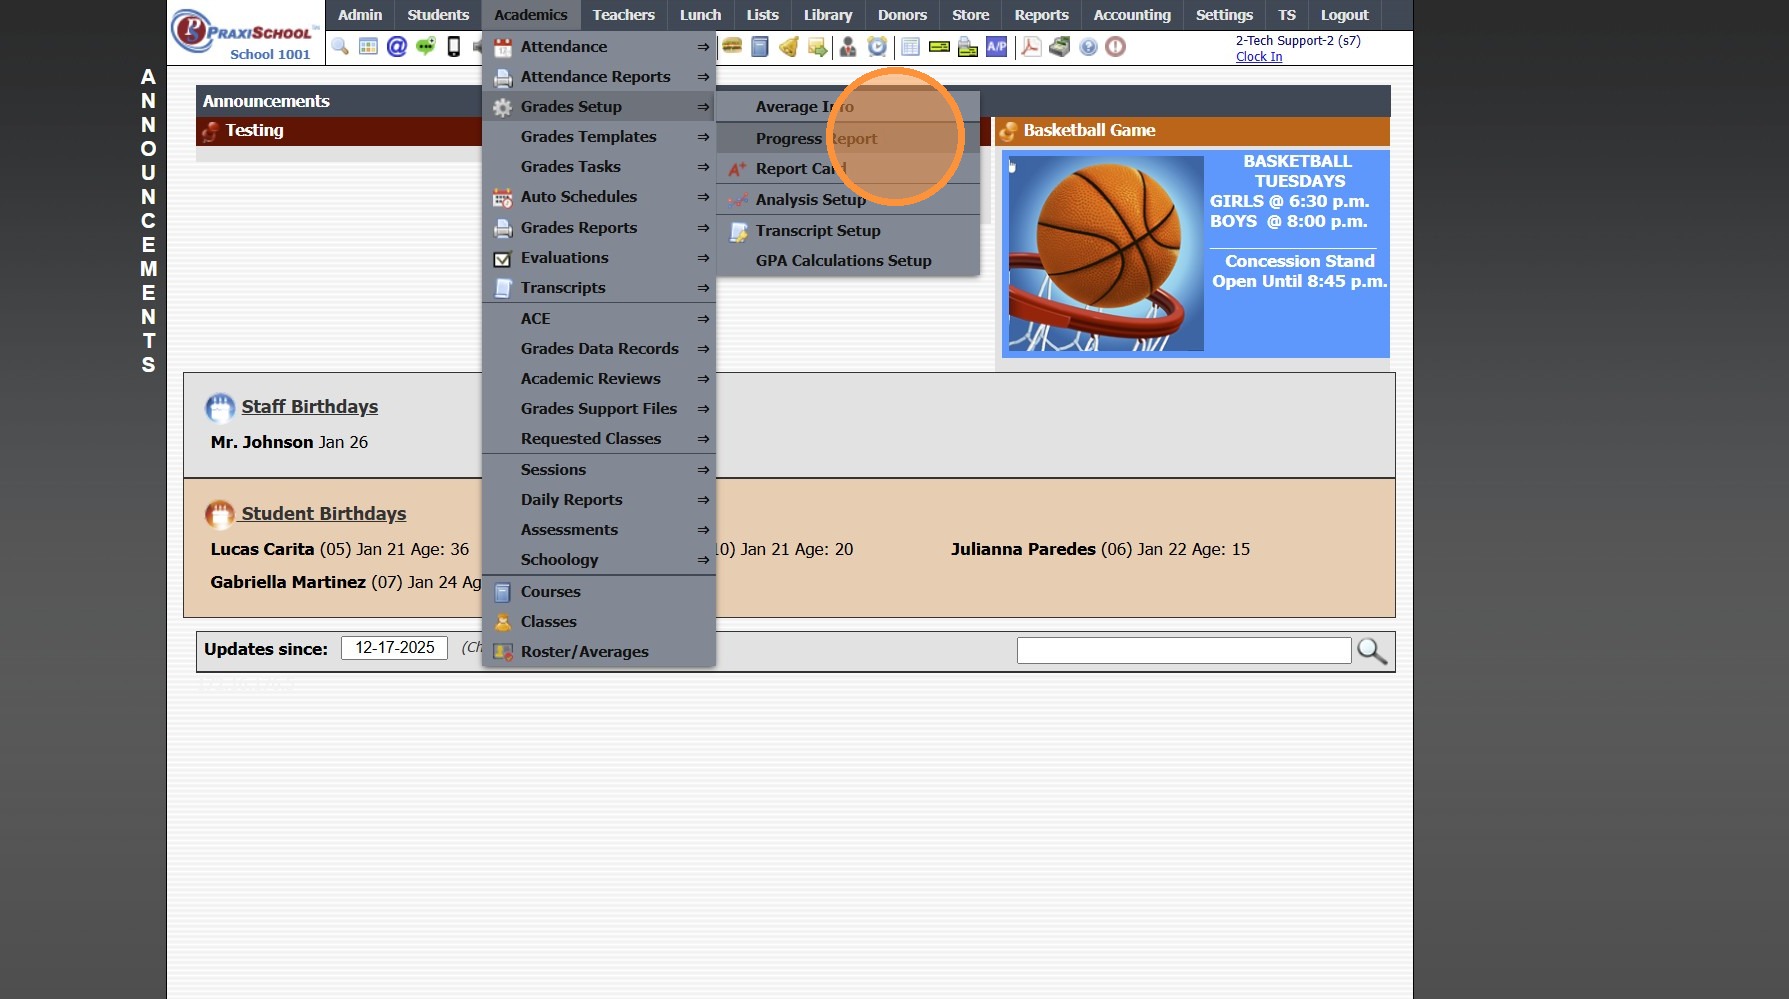The height and width of the screenshot is (999, 1789).
Task: Click the PraxiSchool logo
Action: point(245,34)
